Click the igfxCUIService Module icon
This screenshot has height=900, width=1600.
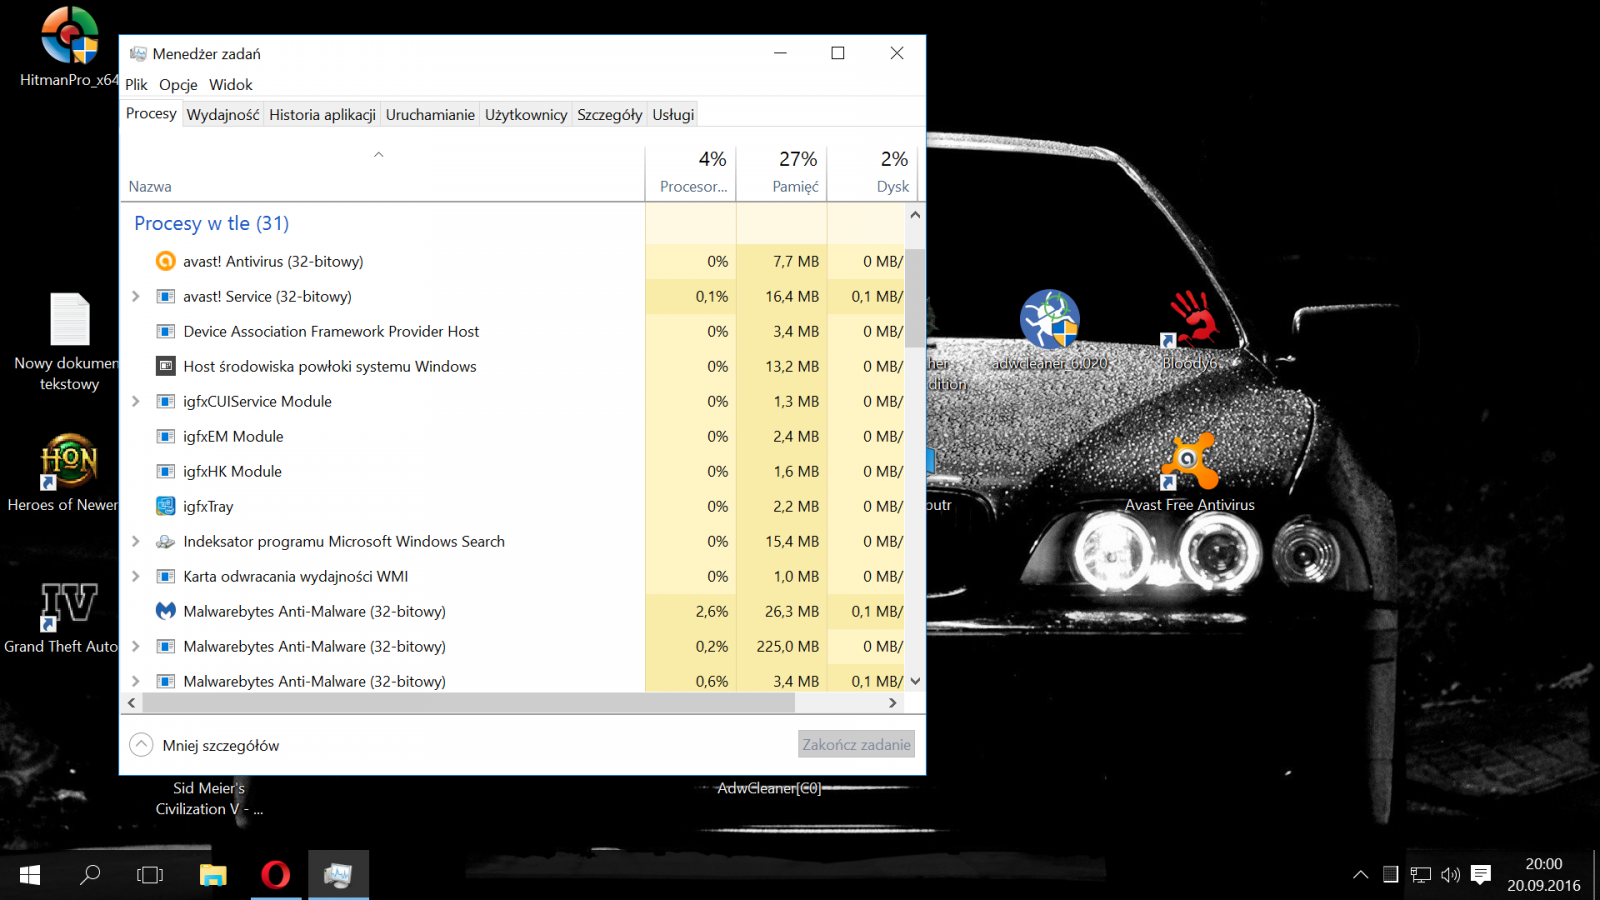tap(166, 401)
